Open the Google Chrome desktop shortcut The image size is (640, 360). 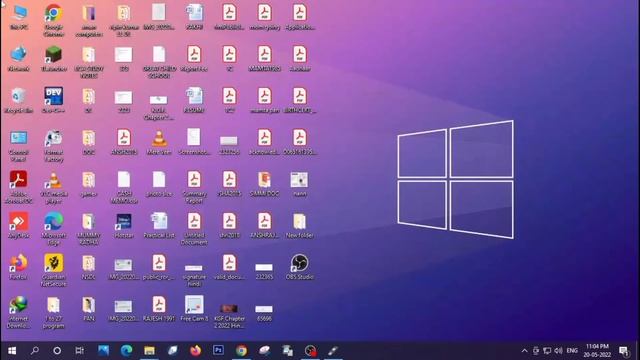[53, 20]
